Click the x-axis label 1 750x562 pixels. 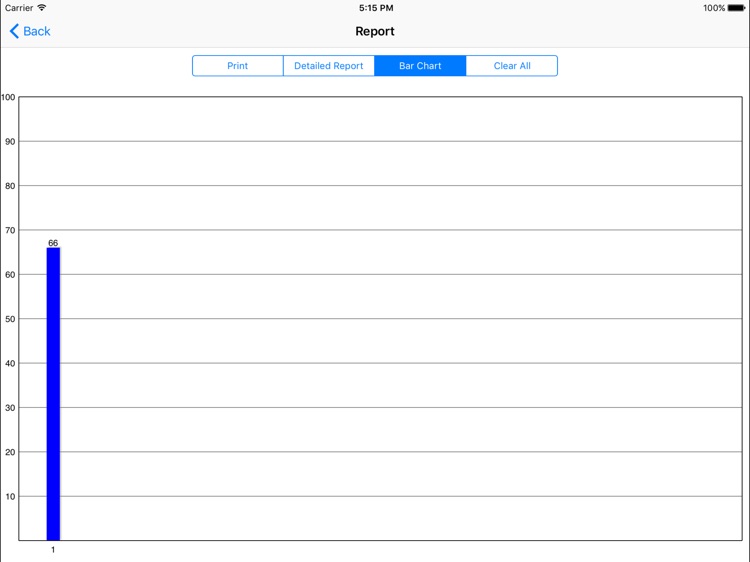[x=53, y=550]
